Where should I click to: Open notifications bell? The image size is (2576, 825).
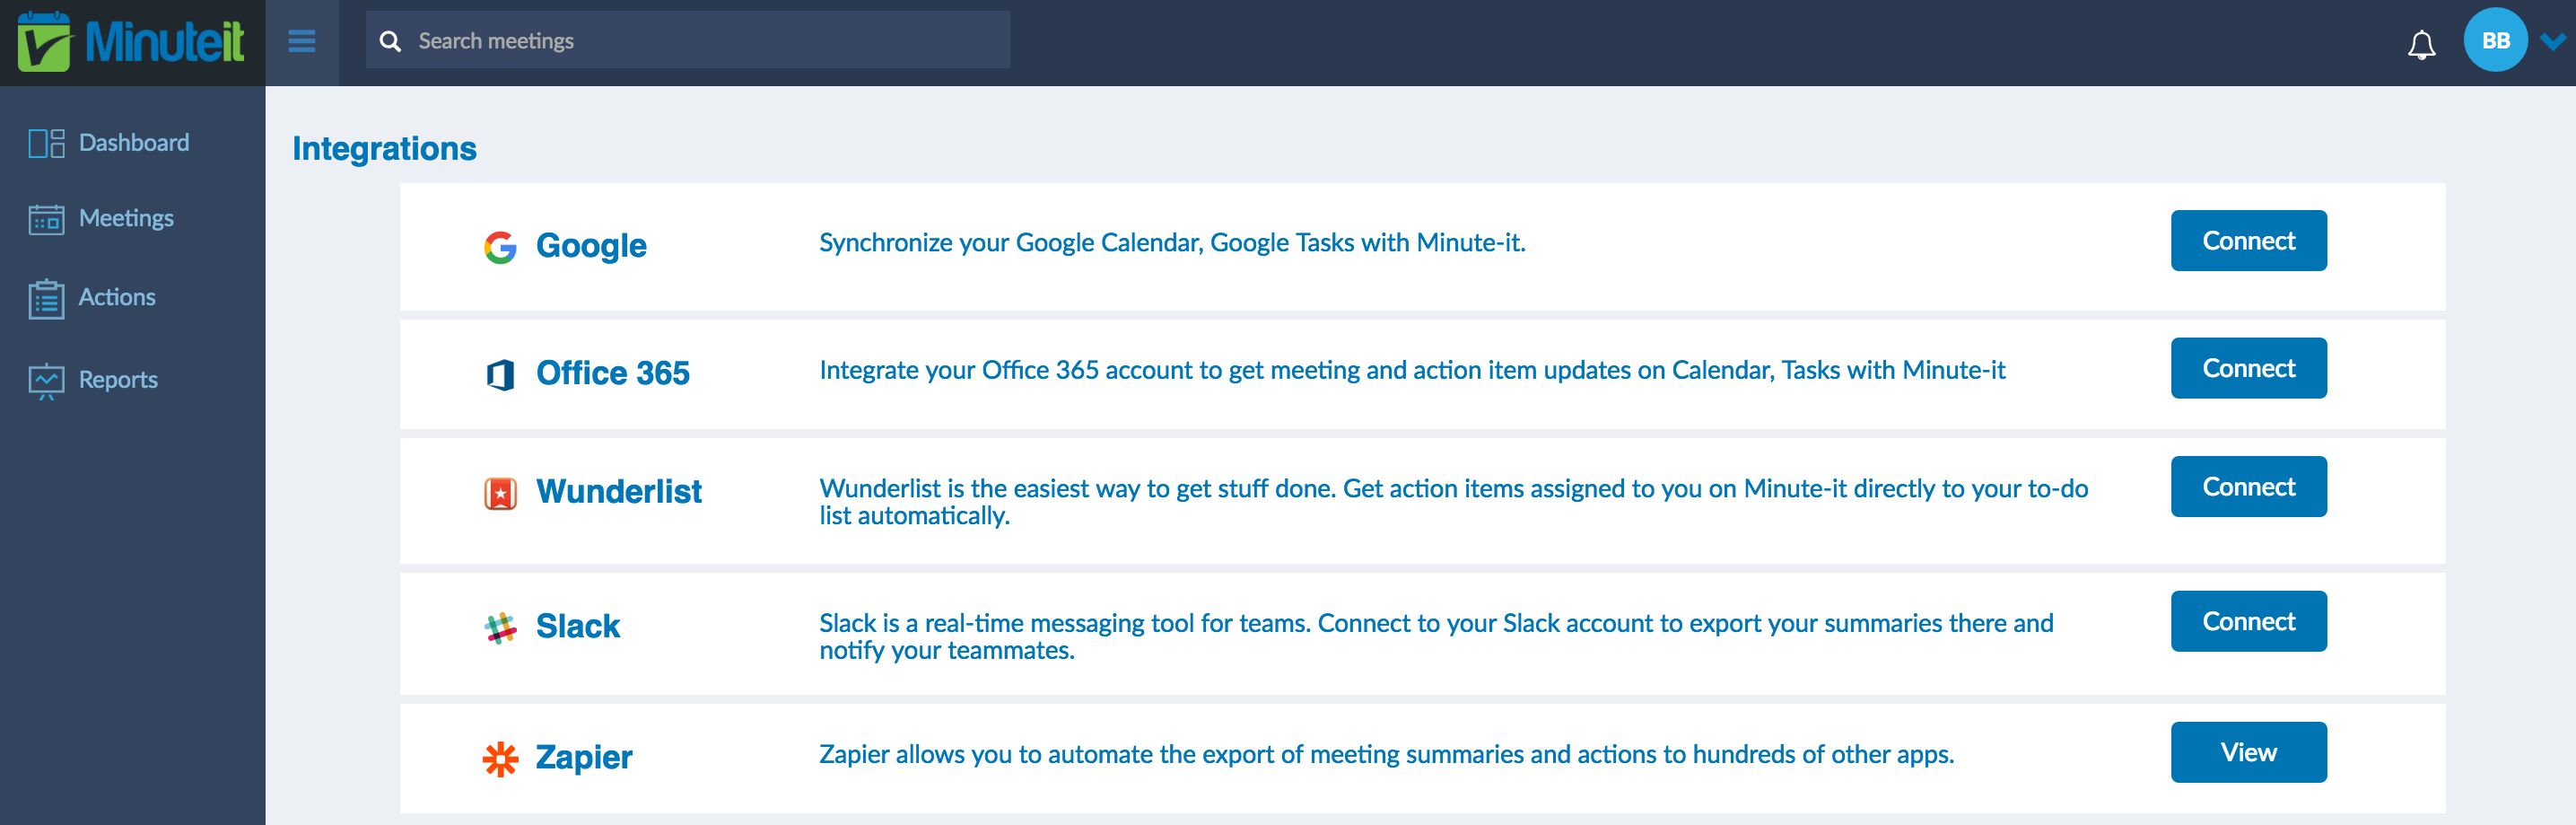tap(2421, 44)
